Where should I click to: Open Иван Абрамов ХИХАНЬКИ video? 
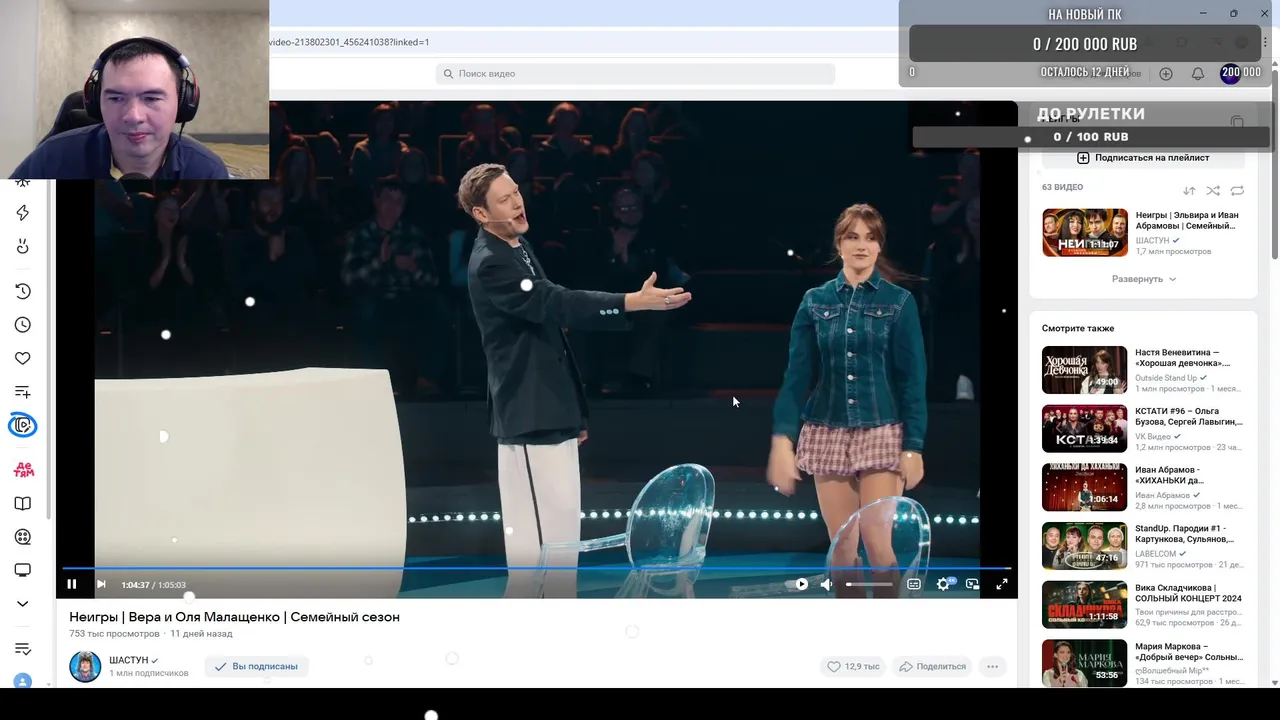coord(1143,487)
